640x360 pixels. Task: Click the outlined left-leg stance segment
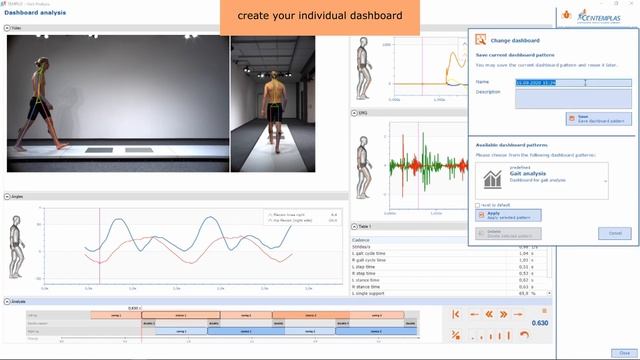click(x=181, y=315)
